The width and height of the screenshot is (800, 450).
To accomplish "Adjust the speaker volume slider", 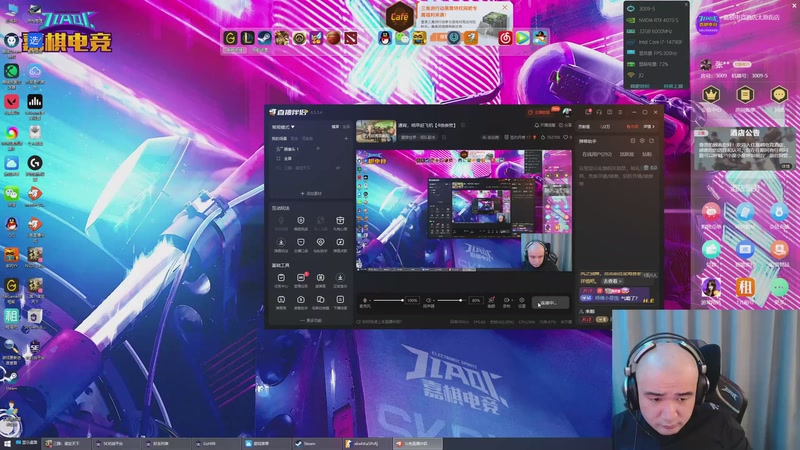I will pos(452,301).
